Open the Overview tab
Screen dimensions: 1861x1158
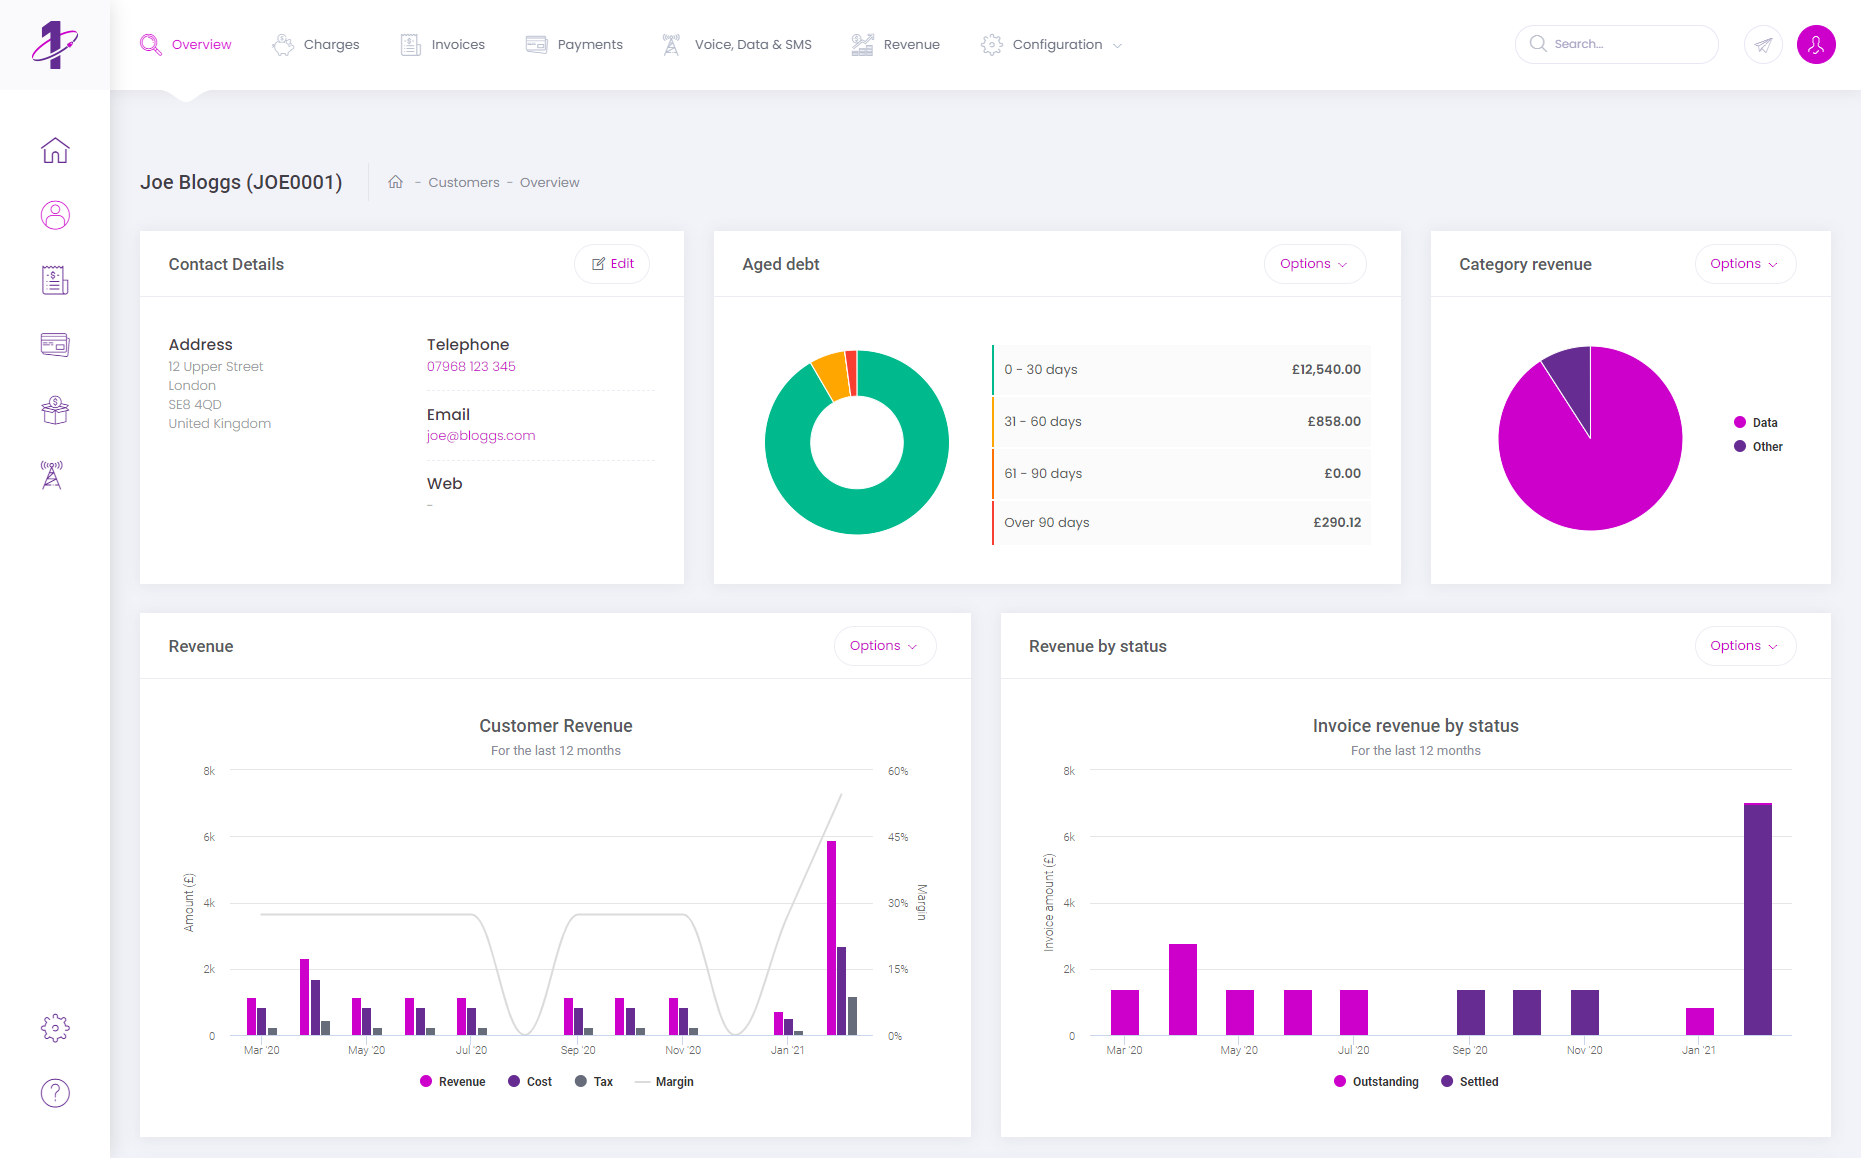[x=186, y=45]
